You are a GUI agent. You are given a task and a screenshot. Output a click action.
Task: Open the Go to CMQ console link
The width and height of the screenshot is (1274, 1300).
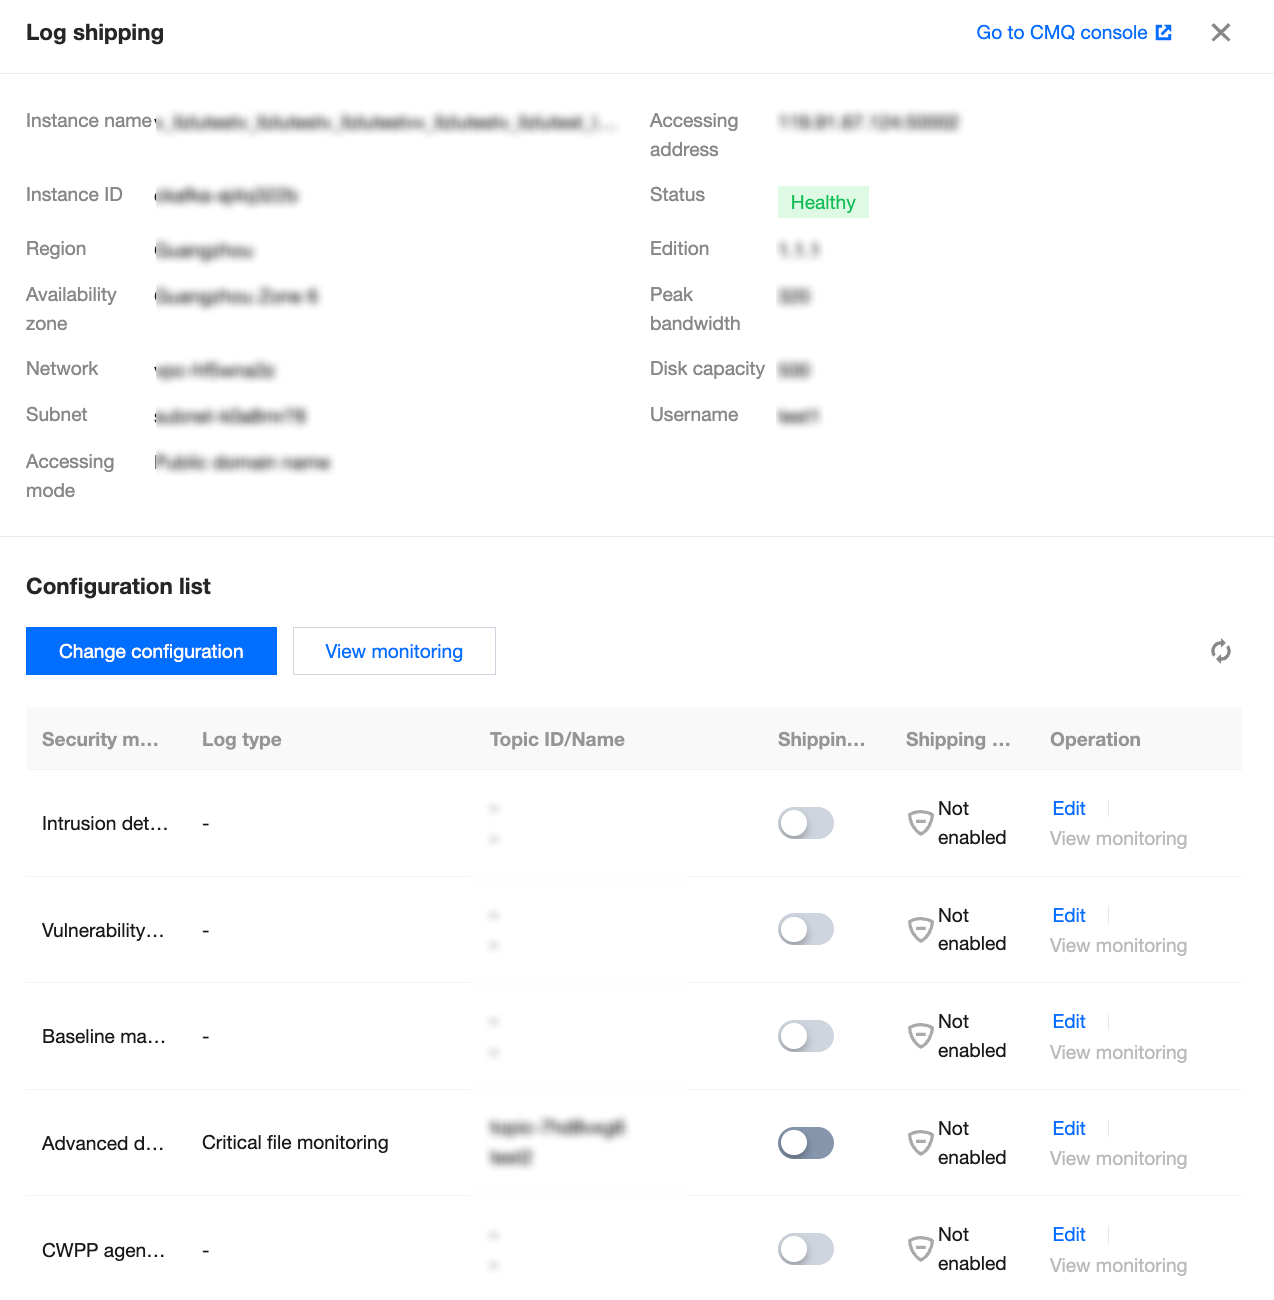click(x=1061, y=32)
